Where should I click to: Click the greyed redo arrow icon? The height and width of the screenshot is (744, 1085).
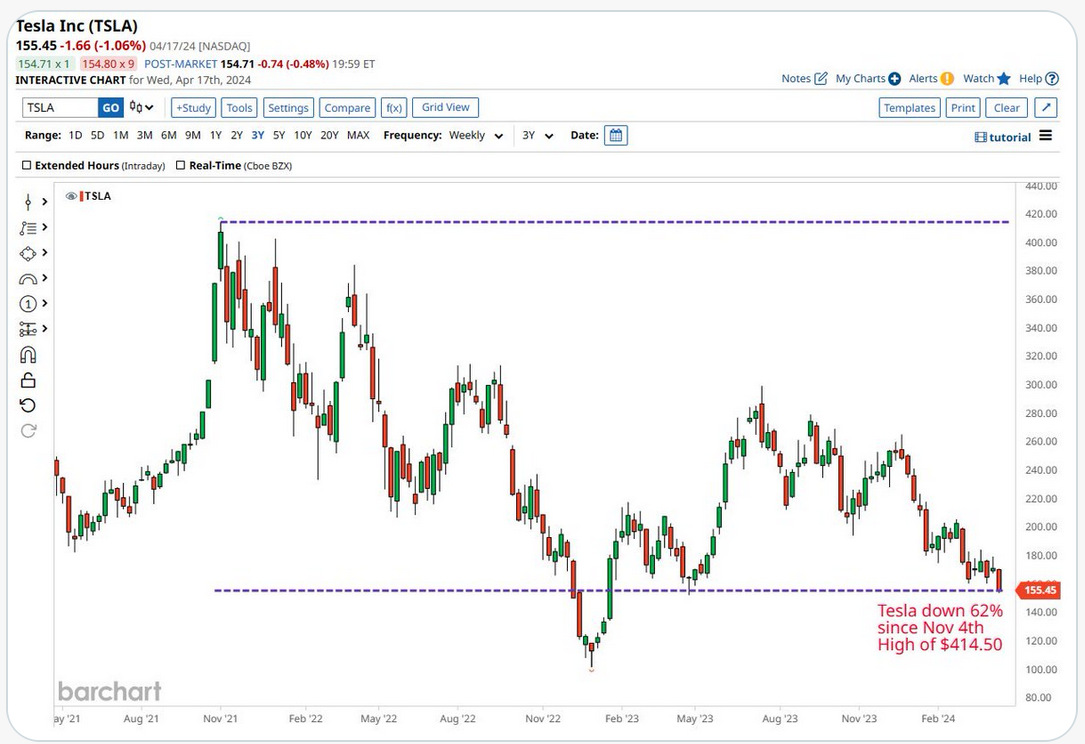coord(28,431)
